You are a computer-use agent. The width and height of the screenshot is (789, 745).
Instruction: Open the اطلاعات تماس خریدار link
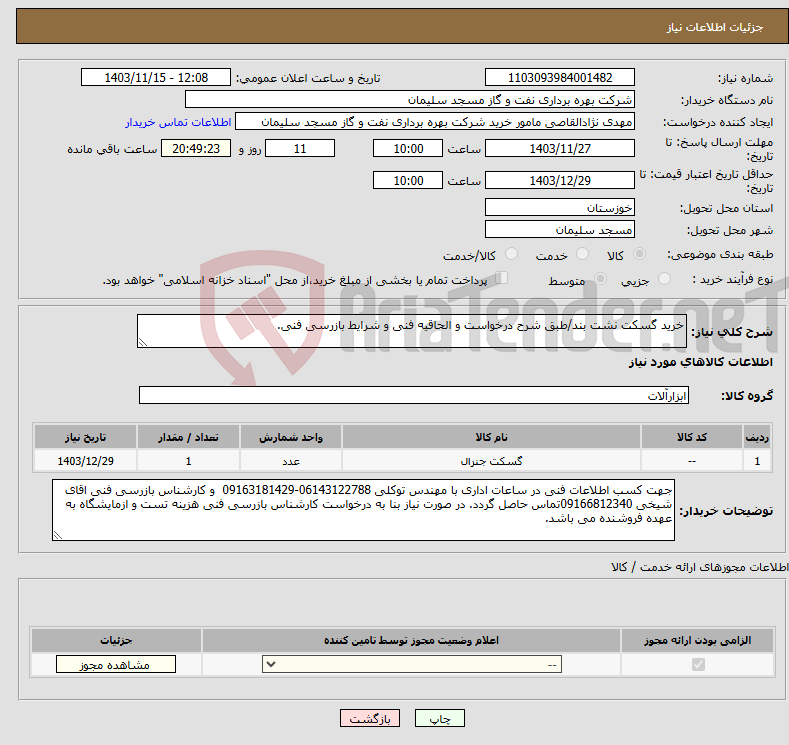point(178,122)
